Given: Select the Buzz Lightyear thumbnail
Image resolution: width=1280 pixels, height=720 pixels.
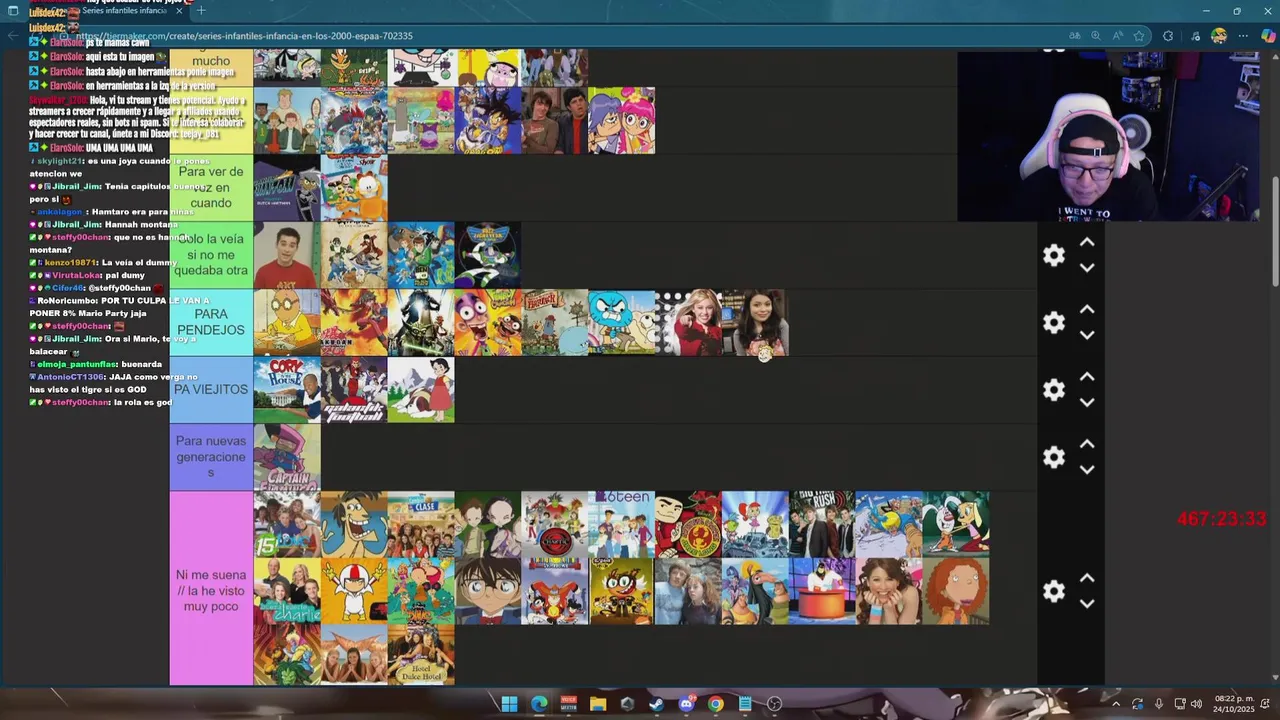Looking at the screenshot, I should (x=488, y=256).
